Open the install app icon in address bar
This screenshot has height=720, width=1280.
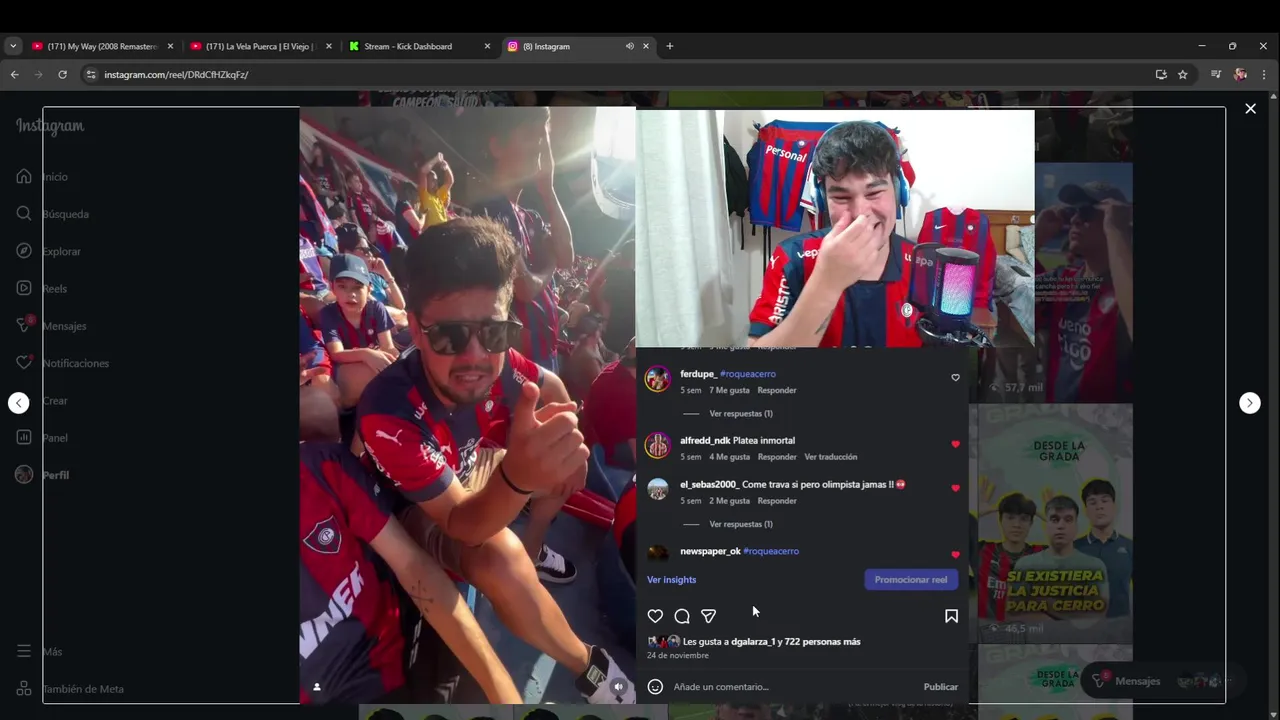1161,74
